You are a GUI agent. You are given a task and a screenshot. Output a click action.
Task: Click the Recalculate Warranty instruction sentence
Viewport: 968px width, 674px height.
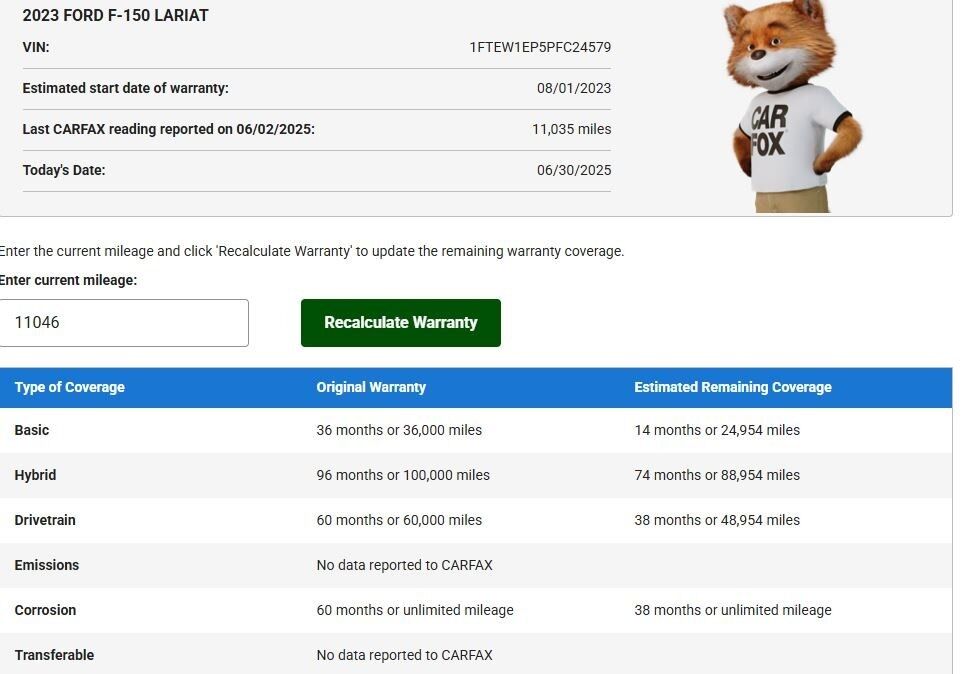(x=312, y=251)
